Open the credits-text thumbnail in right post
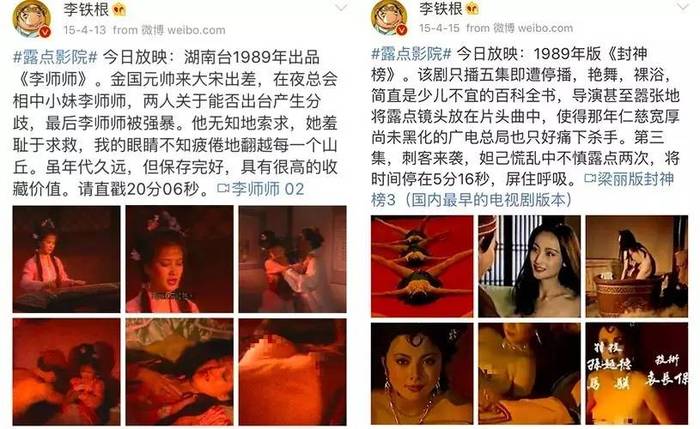 [x=637, y=374]
